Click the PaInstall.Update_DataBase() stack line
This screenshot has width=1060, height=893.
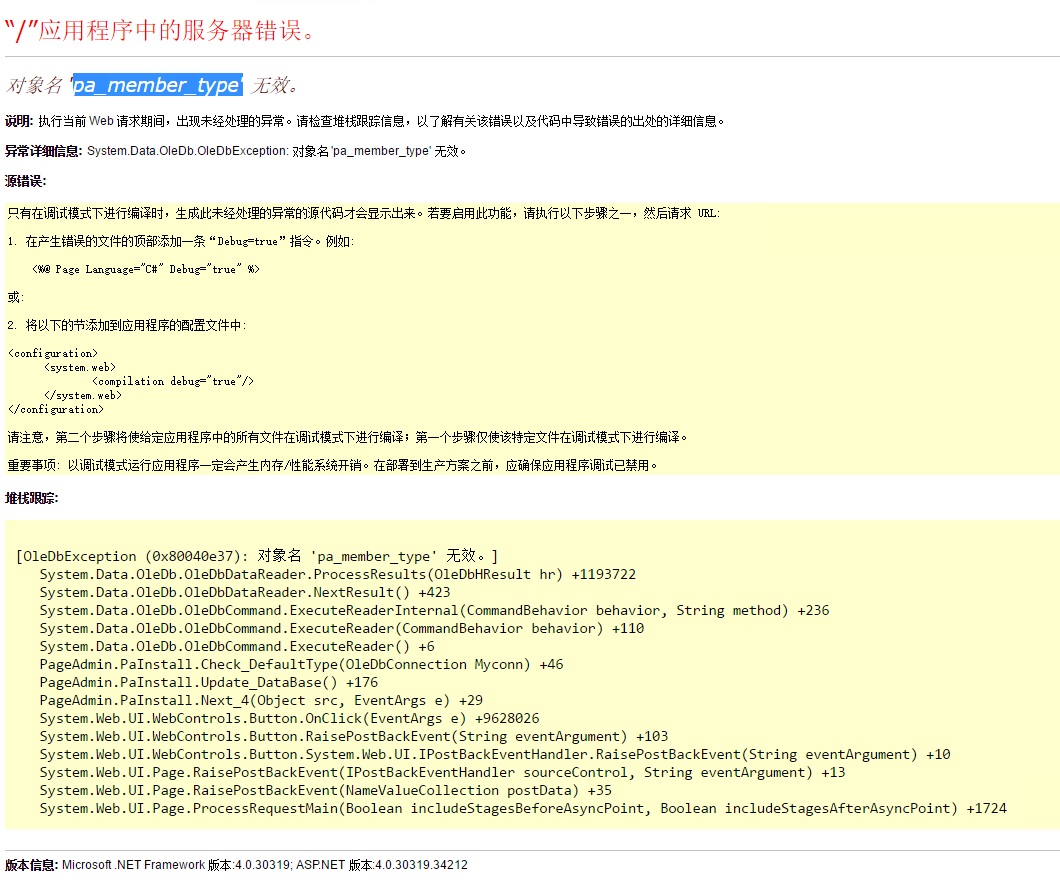coord(209,682)
